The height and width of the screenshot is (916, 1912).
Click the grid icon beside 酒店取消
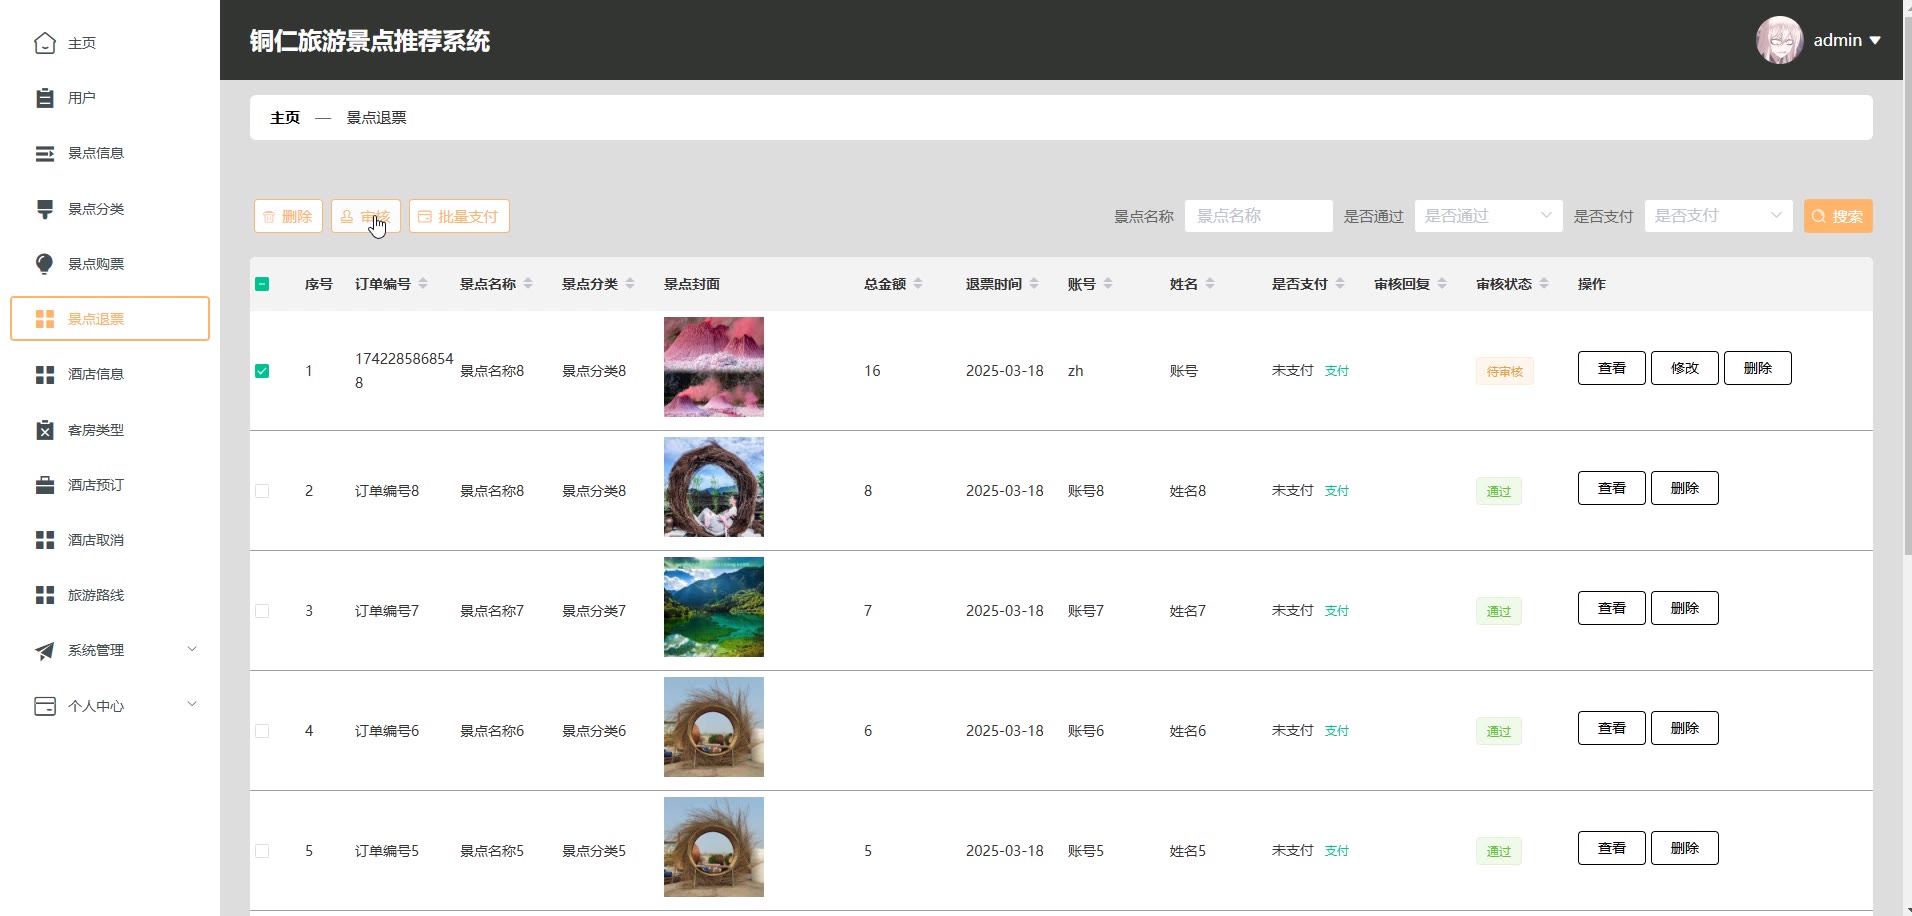pyautogui.click(x=45, y=540)
